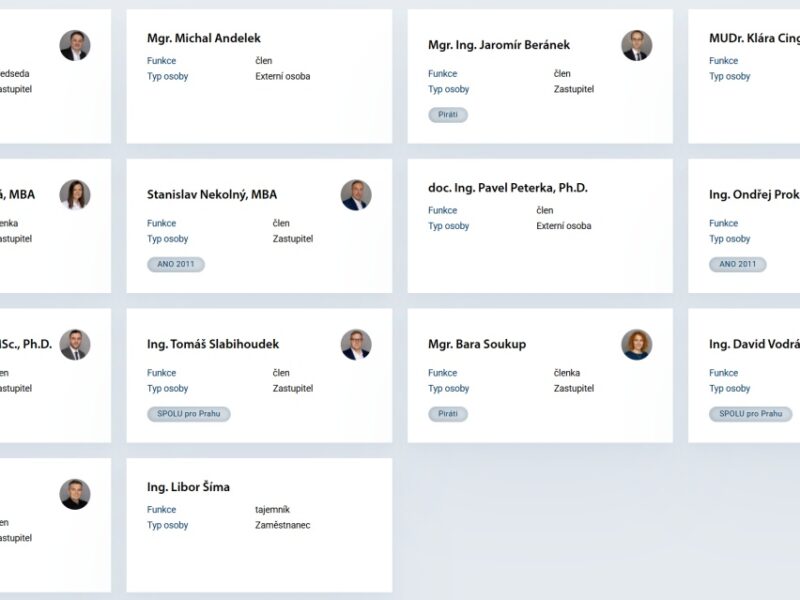This screenshot has width=800, height=600.
Task: Click the top-left card's profile photo
Action: 75,45
